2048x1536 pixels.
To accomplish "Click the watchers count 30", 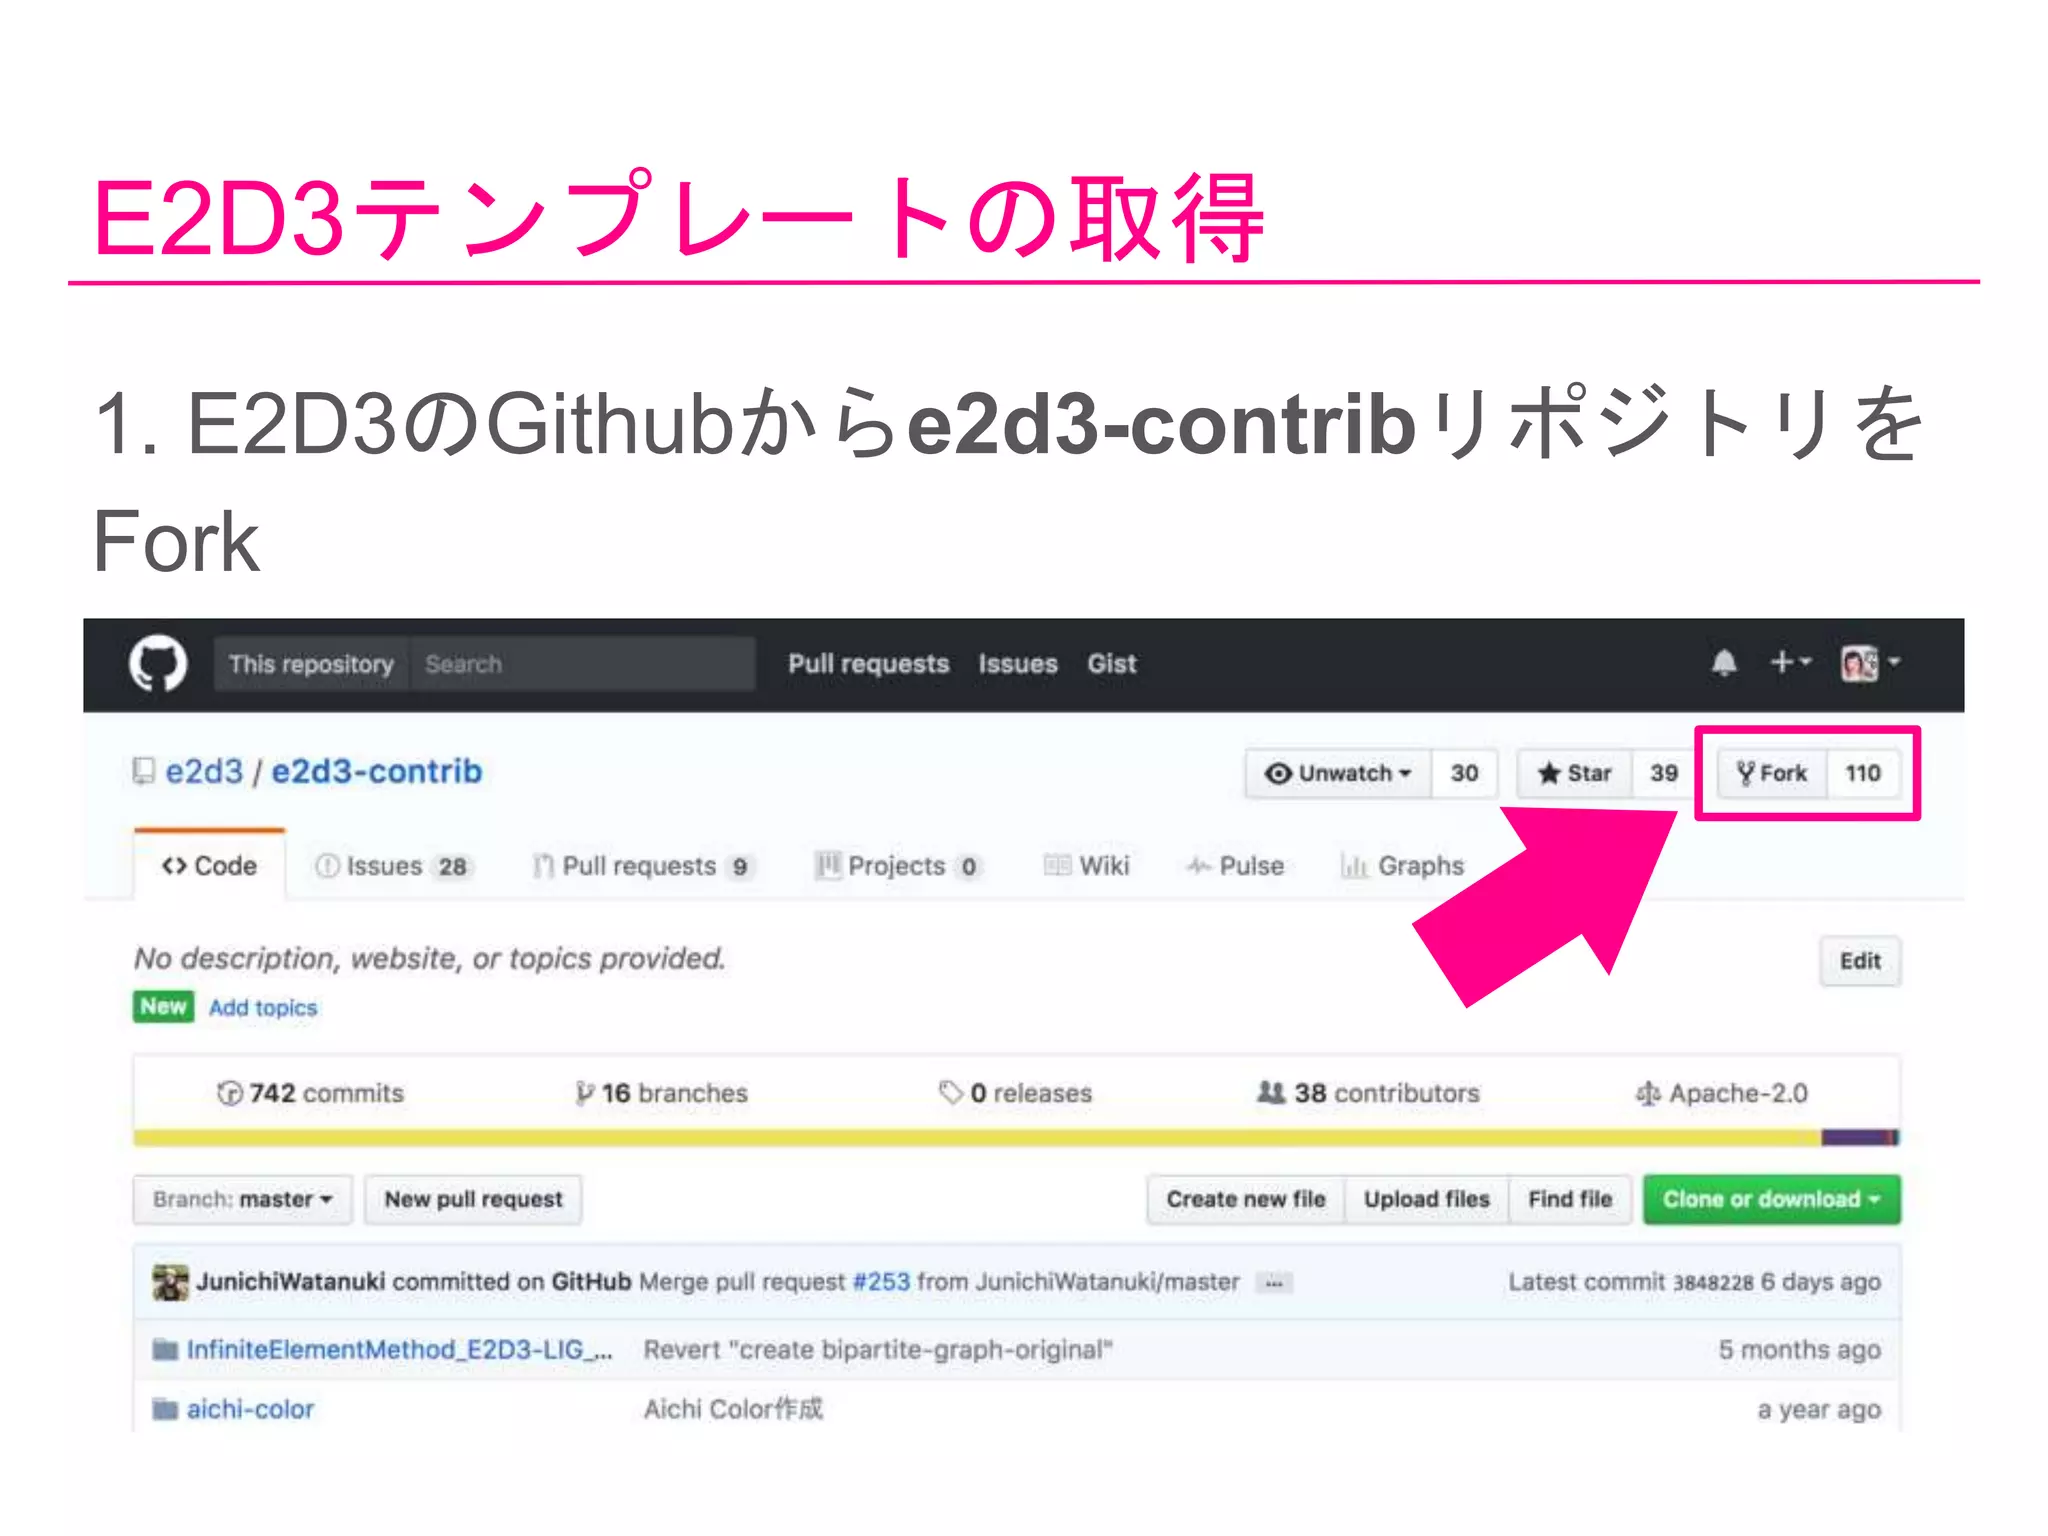I will point(1464,773).
